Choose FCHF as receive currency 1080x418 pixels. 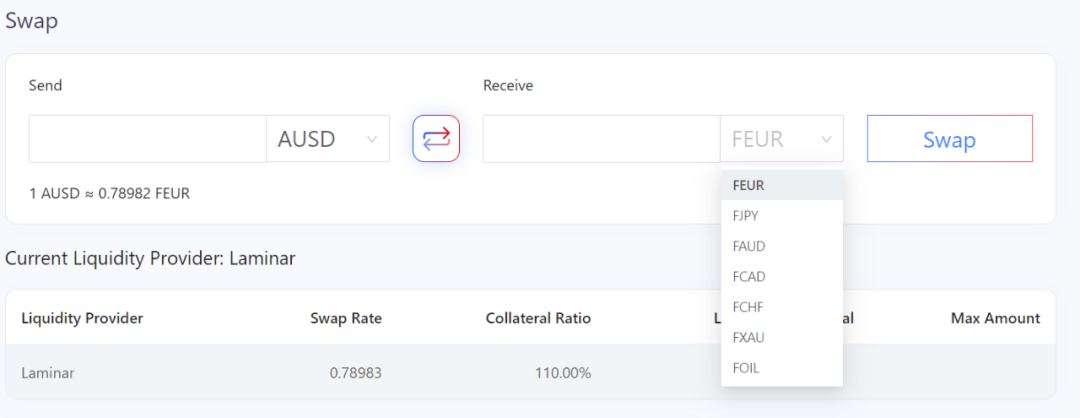748,307
